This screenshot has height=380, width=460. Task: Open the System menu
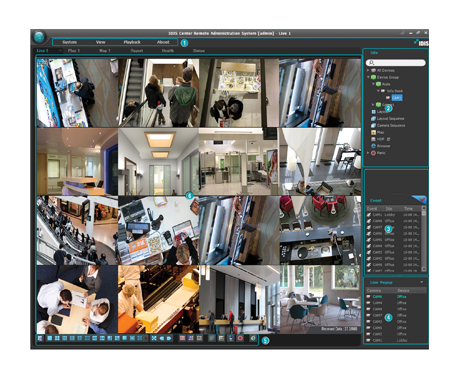pos(70,42)
